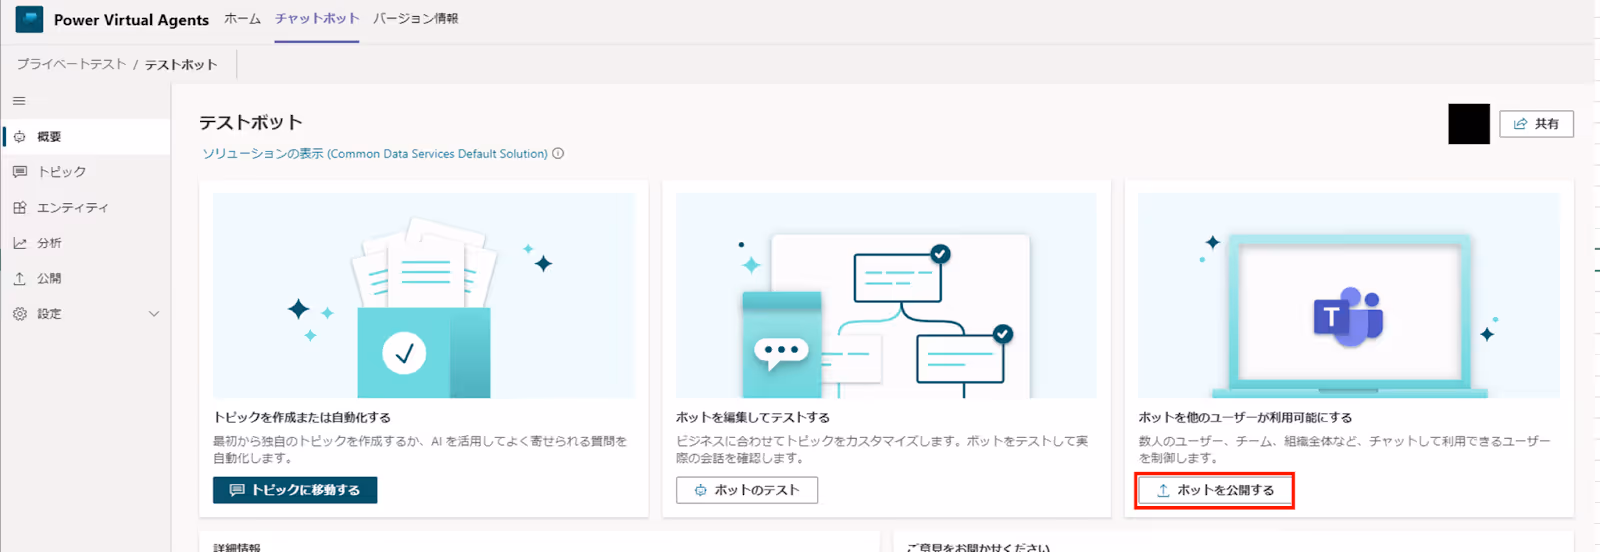Screen dimensions: 1600x552
Task: Click the Teams laptop illustration
Action: pos(1349,296)
